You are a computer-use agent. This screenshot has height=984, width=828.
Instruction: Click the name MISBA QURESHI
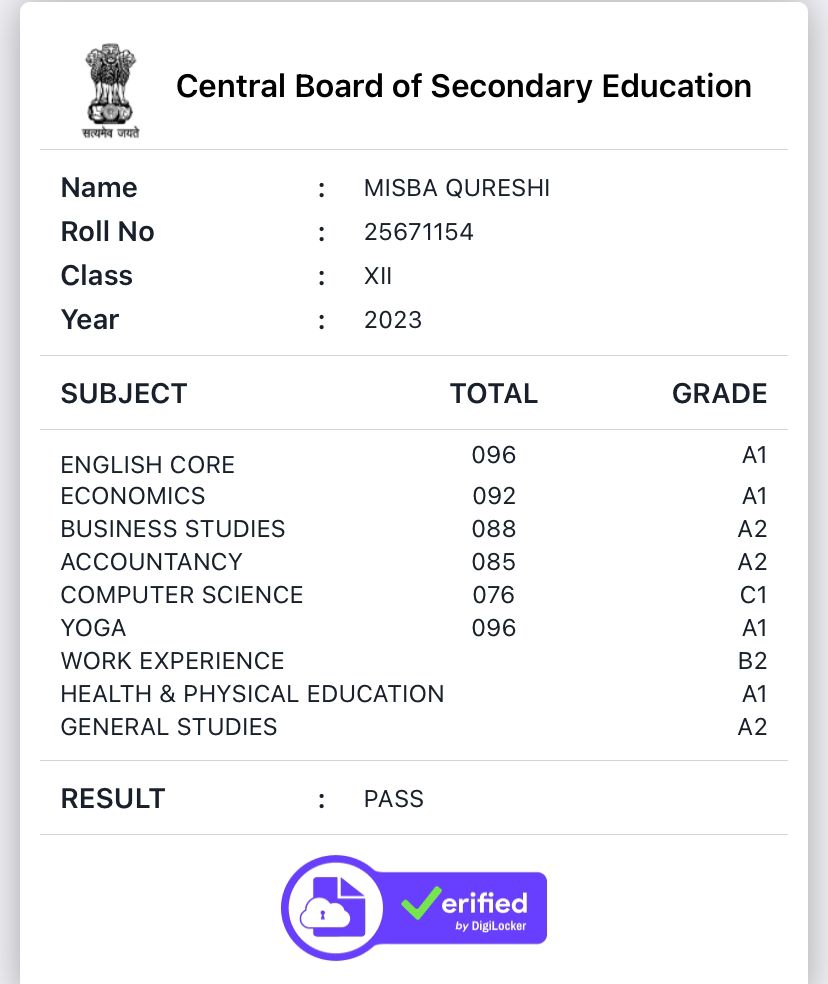[457, 188]
